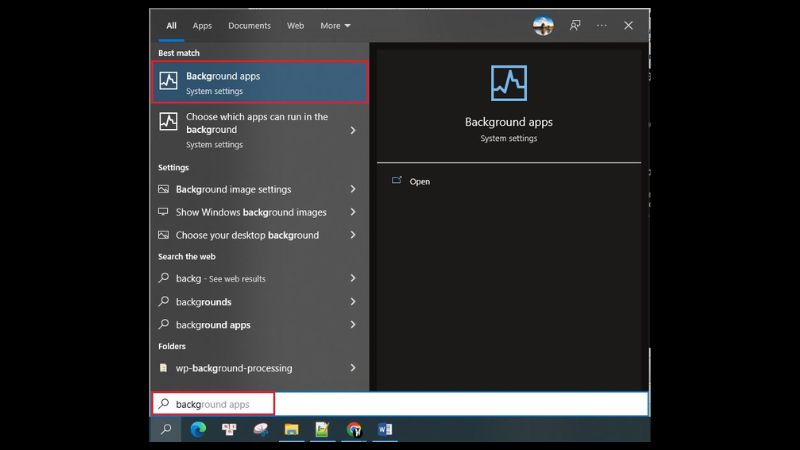Expand arrow beside 'backgrounds' web suggestion
800x450 pixels.
tap(353, 302)
